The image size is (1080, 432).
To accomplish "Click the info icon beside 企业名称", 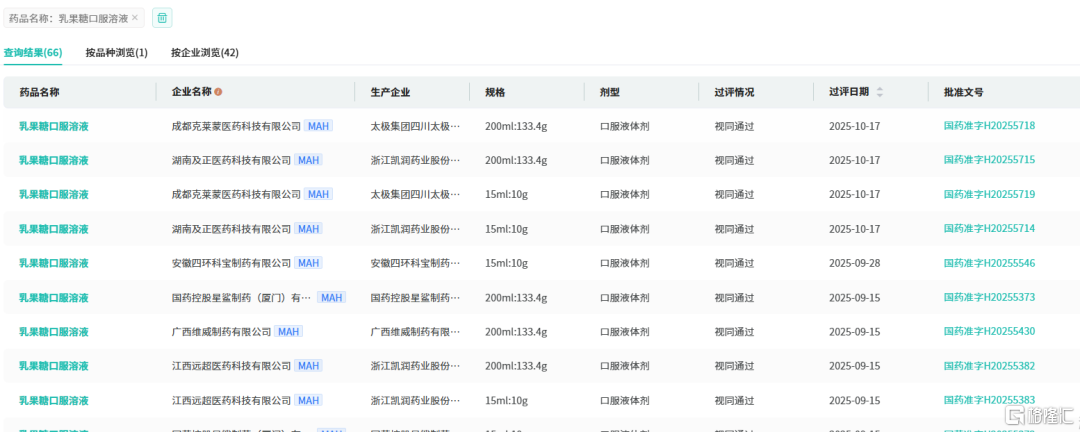I will tap(218, 92).
